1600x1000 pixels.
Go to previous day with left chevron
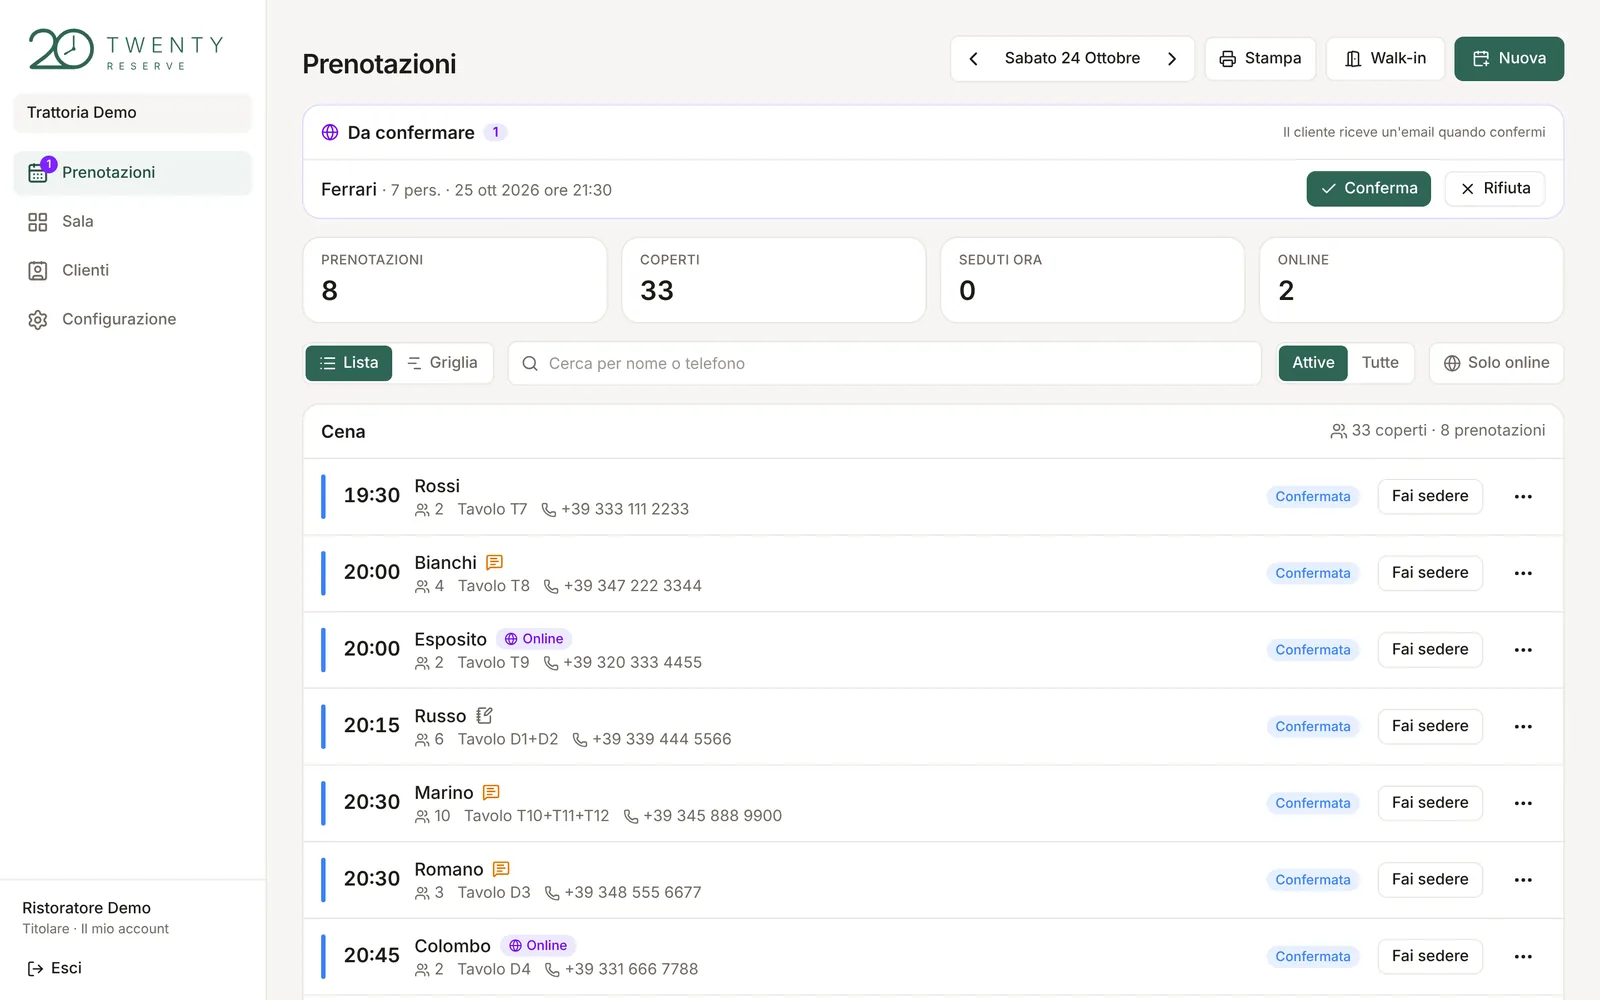[x=973, y=59]
